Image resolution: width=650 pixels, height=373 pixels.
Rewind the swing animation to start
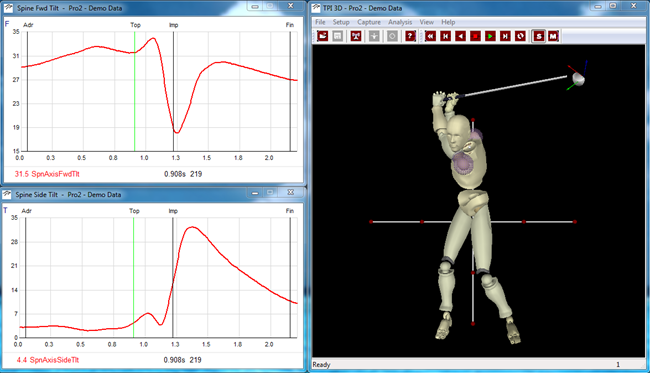pos(430,36)
